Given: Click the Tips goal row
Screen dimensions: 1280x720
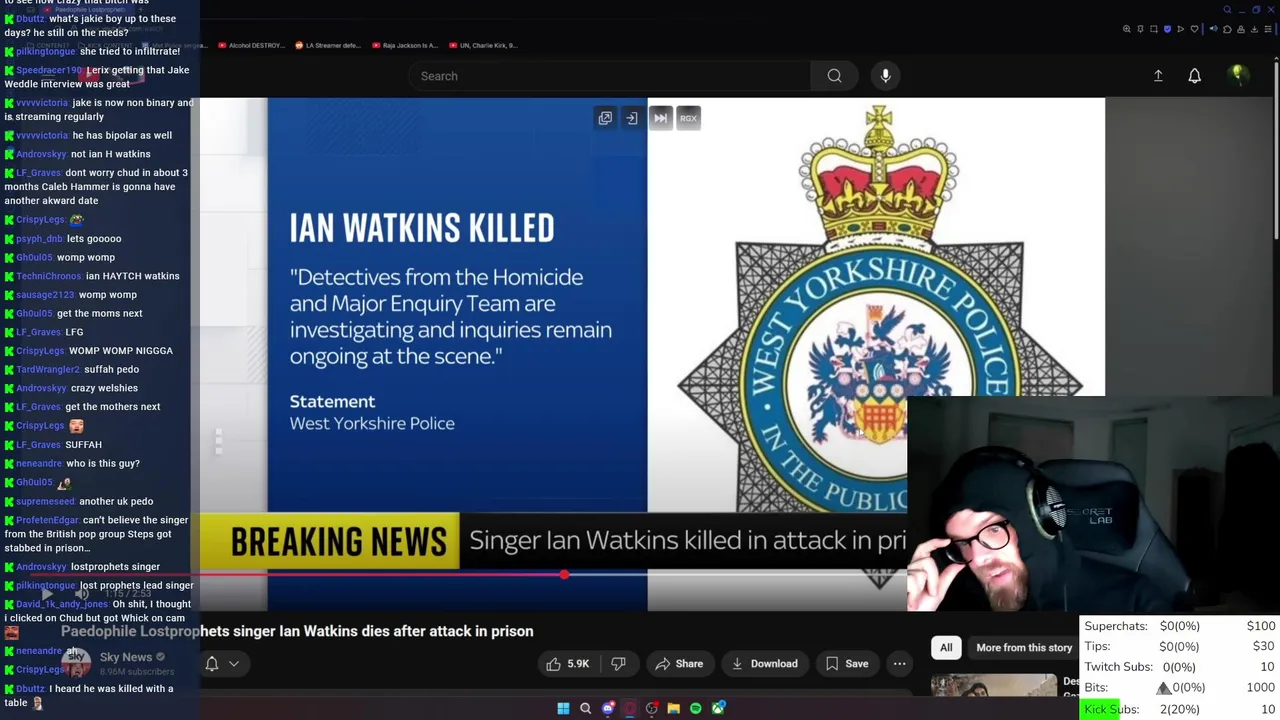Looking at the screenshot, I should pos(1180,647).
